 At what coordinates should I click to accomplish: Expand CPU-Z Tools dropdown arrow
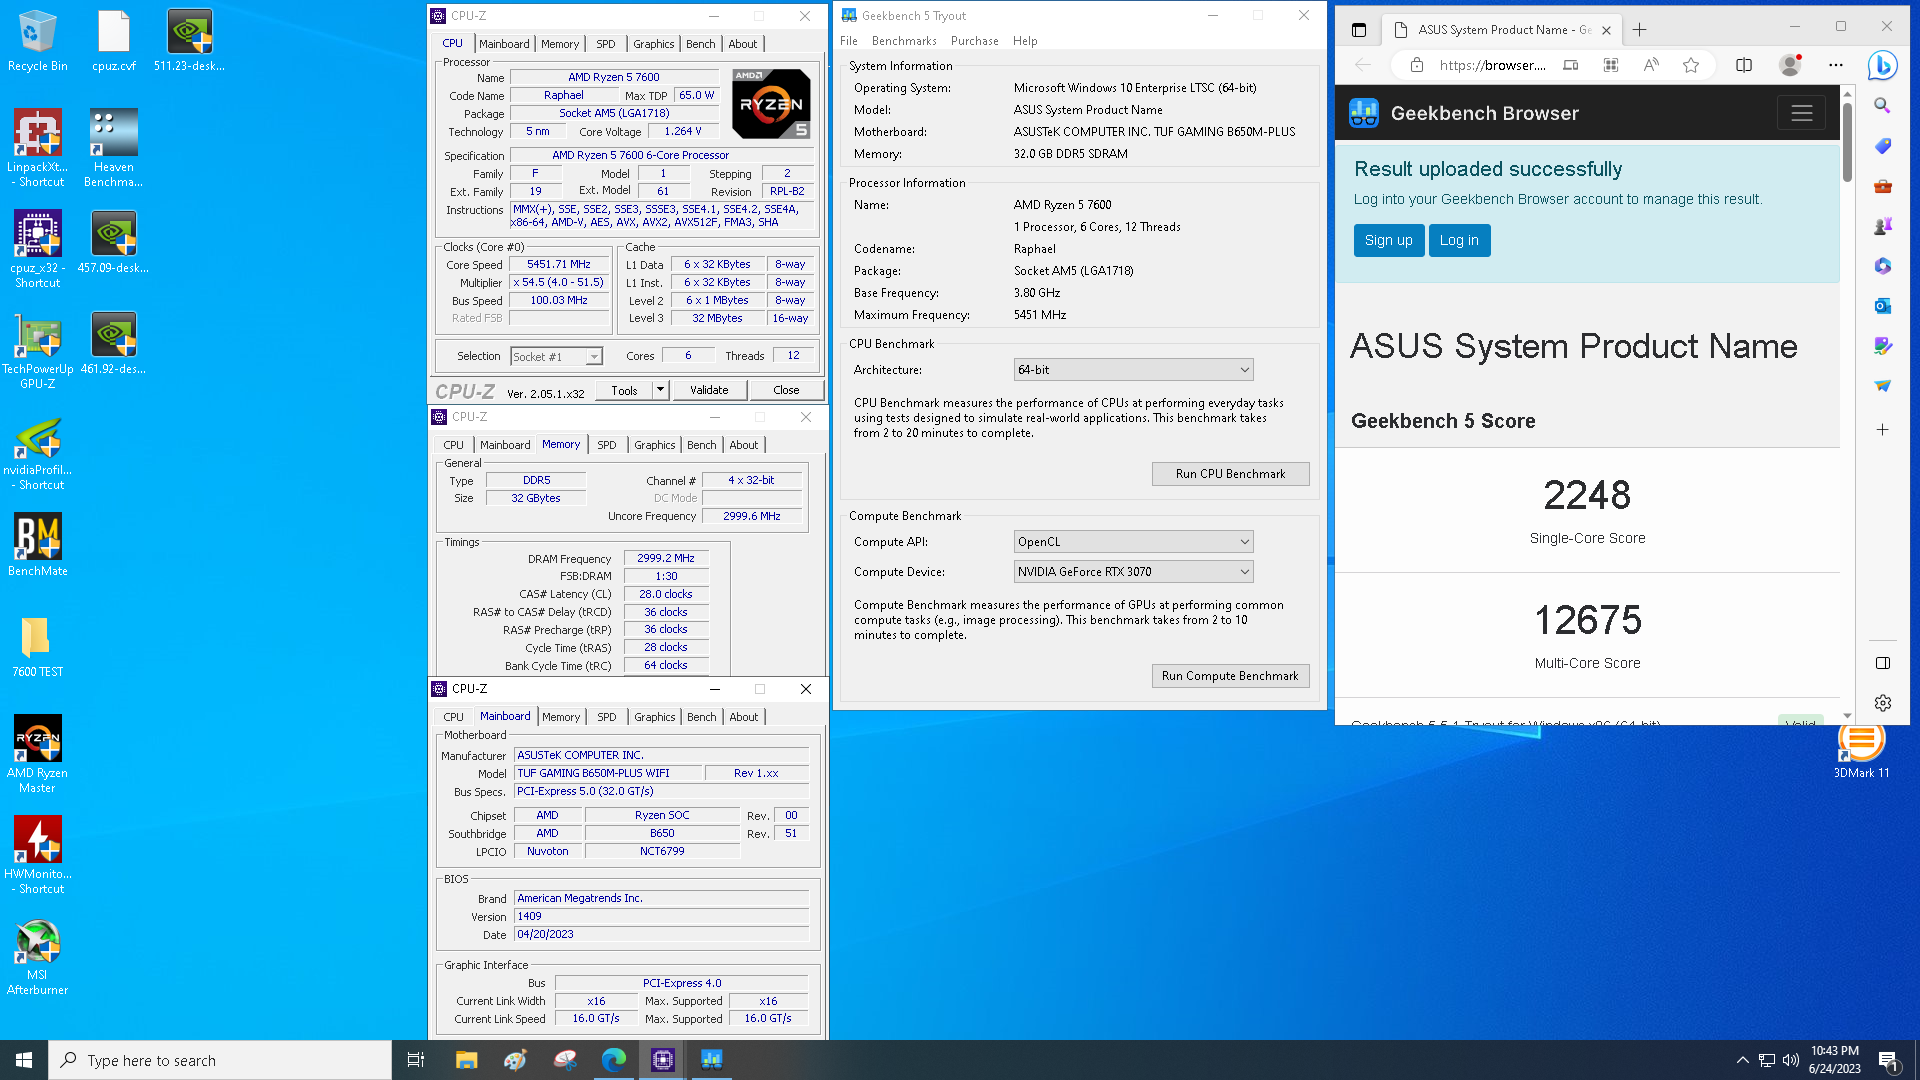click(660, 390)
